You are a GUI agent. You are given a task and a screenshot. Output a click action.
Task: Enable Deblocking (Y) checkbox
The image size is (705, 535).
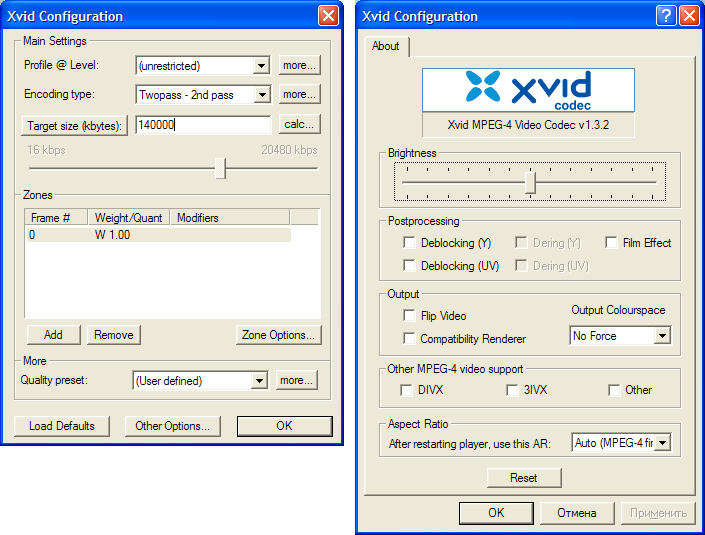tap(409, 243)
